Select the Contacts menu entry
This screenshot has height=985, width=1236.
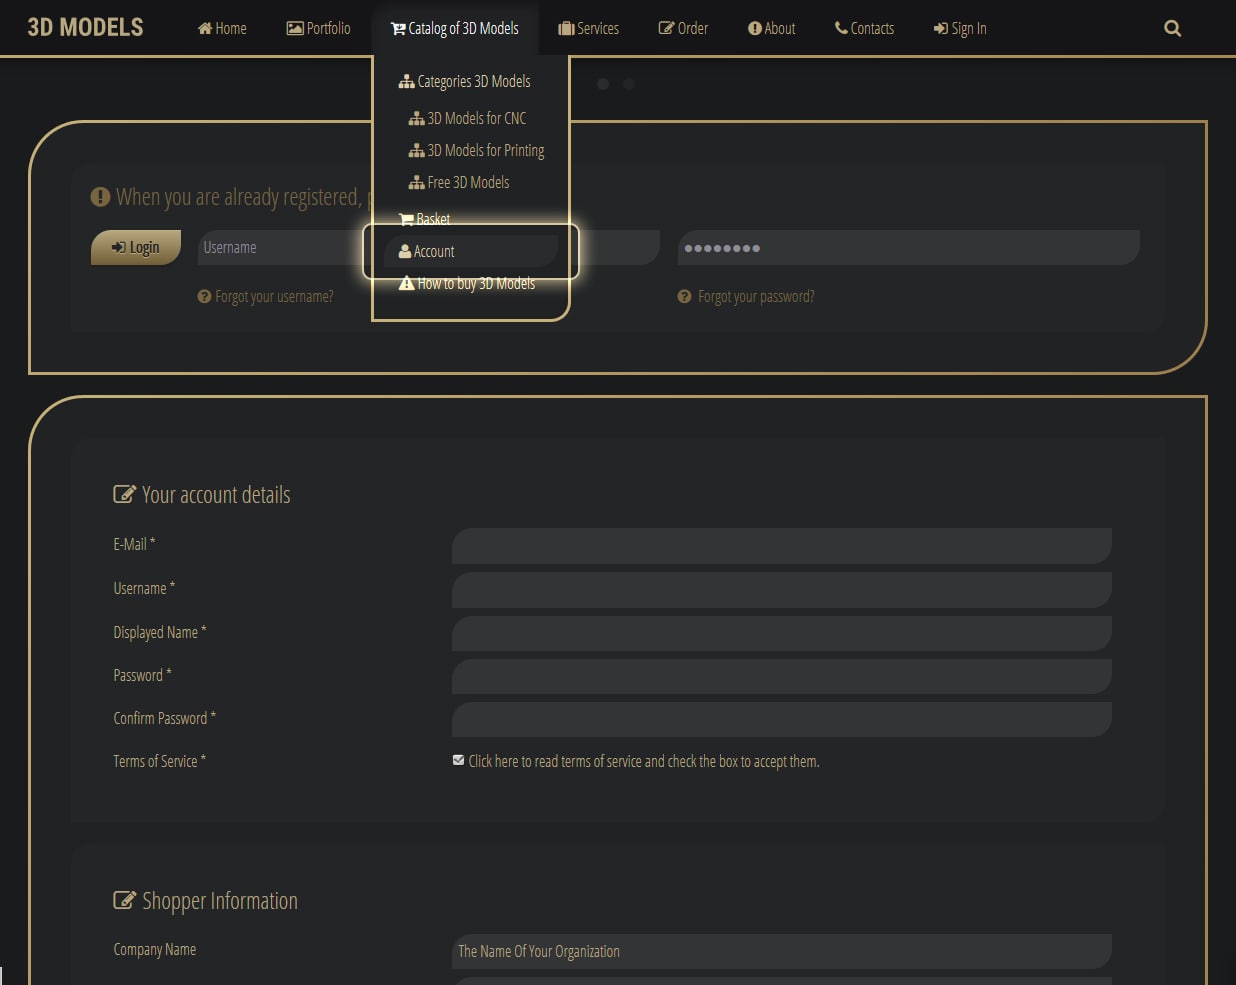(863, 28)
